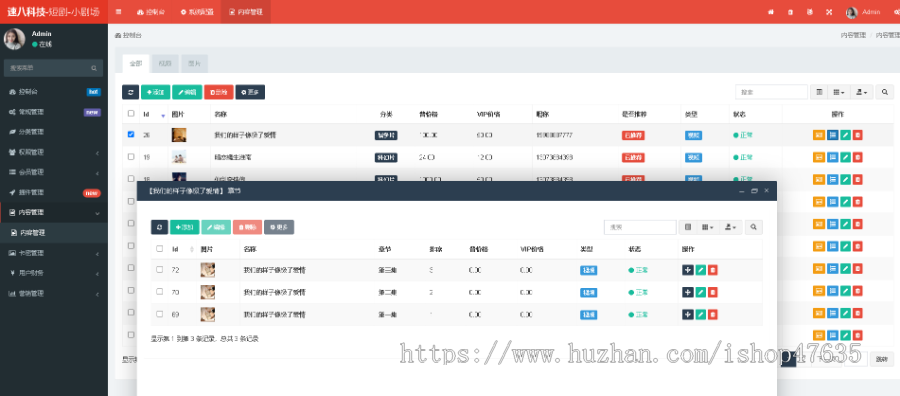900x396 pixels.
Task: Click the red recommended badge in row 19
Action: coord(633,157)
